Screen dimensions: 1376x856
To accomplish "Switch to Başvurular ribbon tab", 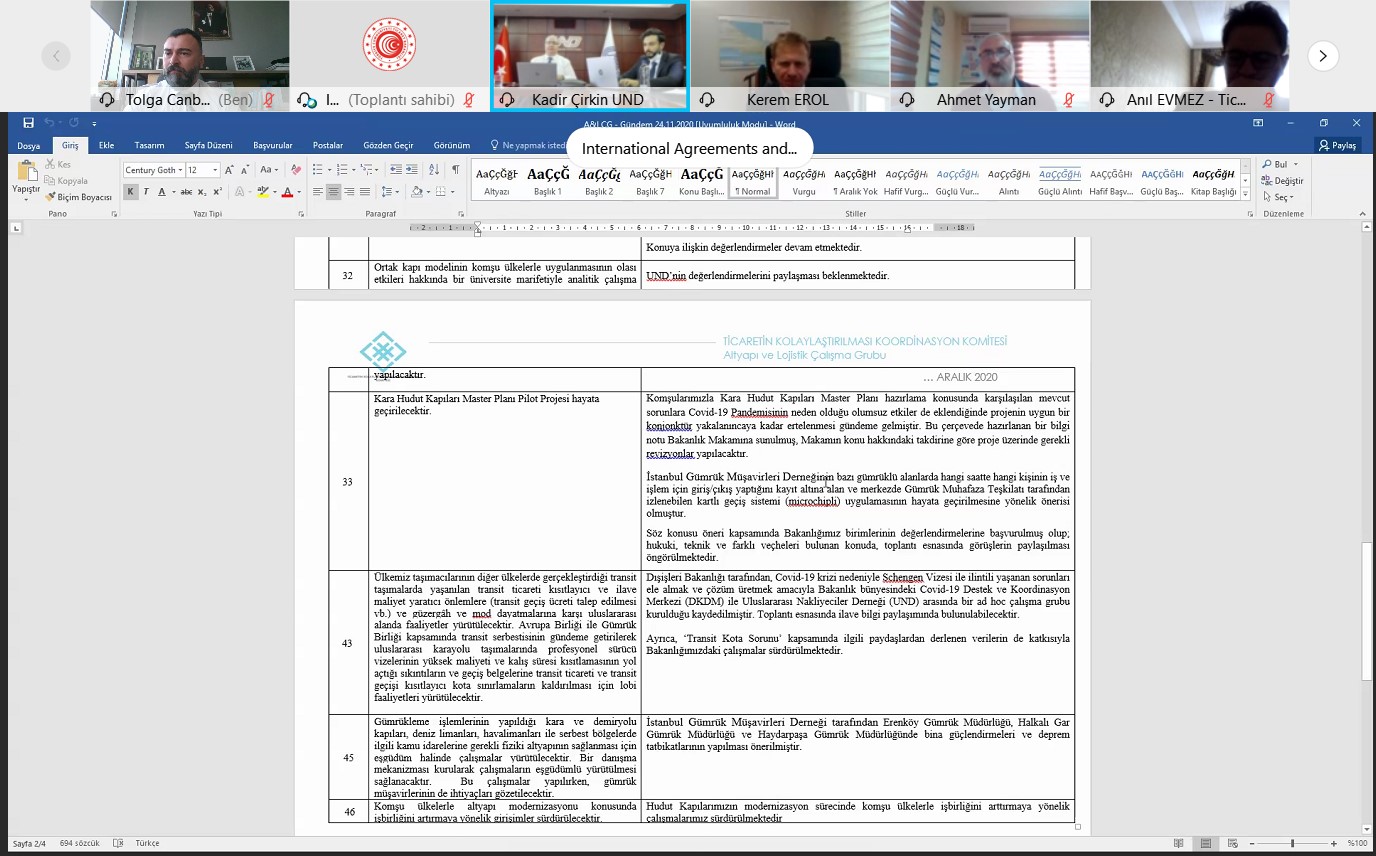I will [x=273, y=146].
